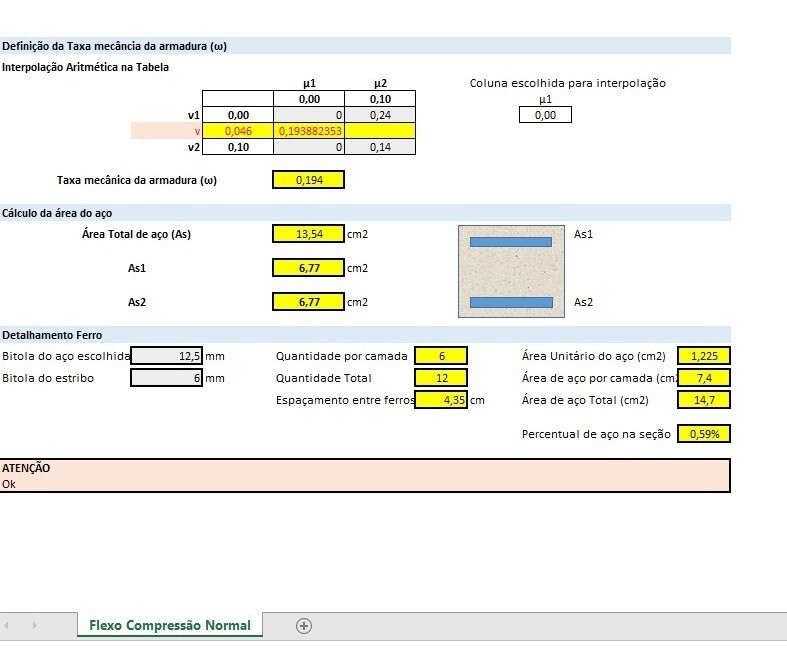Select the Bitola do aço escolhida 12,5 cell

(x=167, y=356)
